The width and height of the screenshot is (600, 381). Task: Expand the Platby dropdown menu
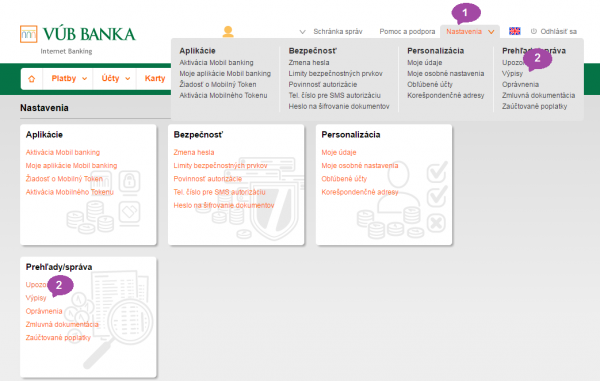point(69,78)
